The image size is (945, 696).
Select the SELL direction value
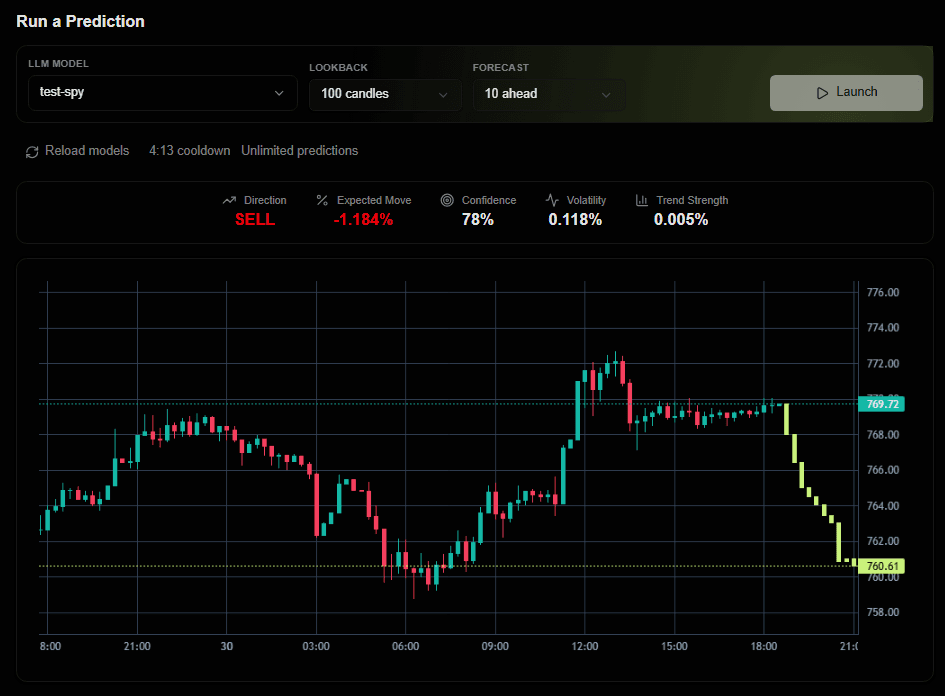[x=255, y=219]
